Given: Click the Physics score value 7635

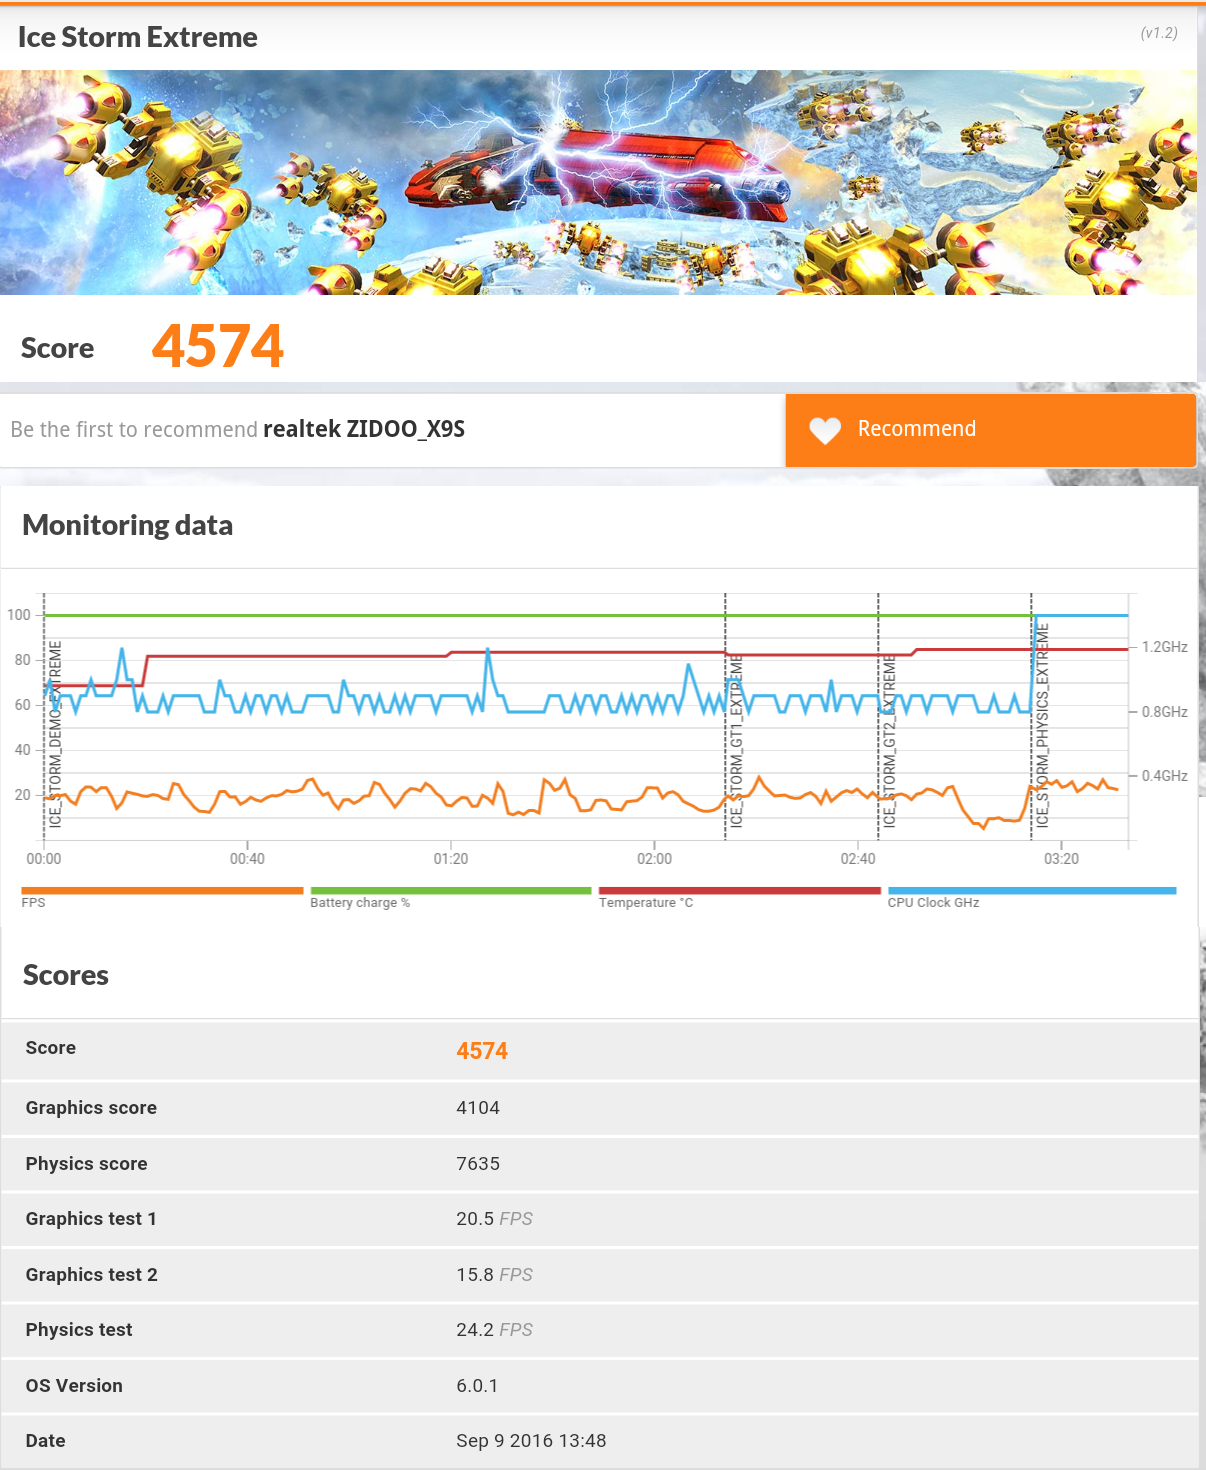Looking at the screenshot, I should coord(478,1164).
